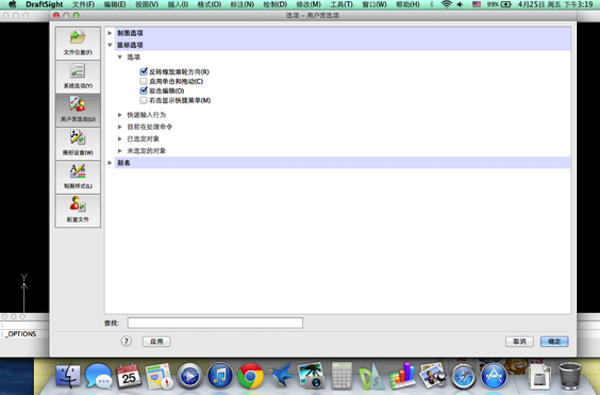Open Calendar showing 25 in Dock

point(129,376)
